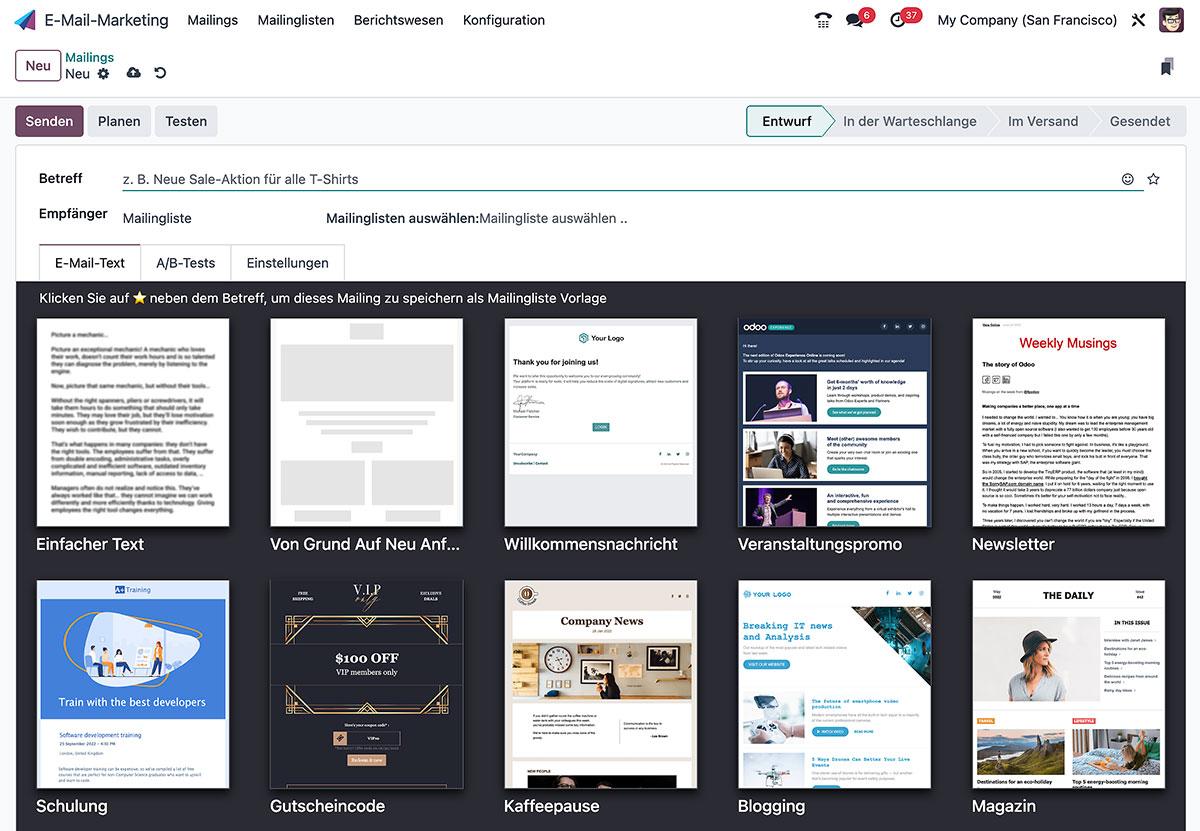Click the bookmark icon at top right
The height and width of the screenshot is (831, 1200).
point(1167,67)
